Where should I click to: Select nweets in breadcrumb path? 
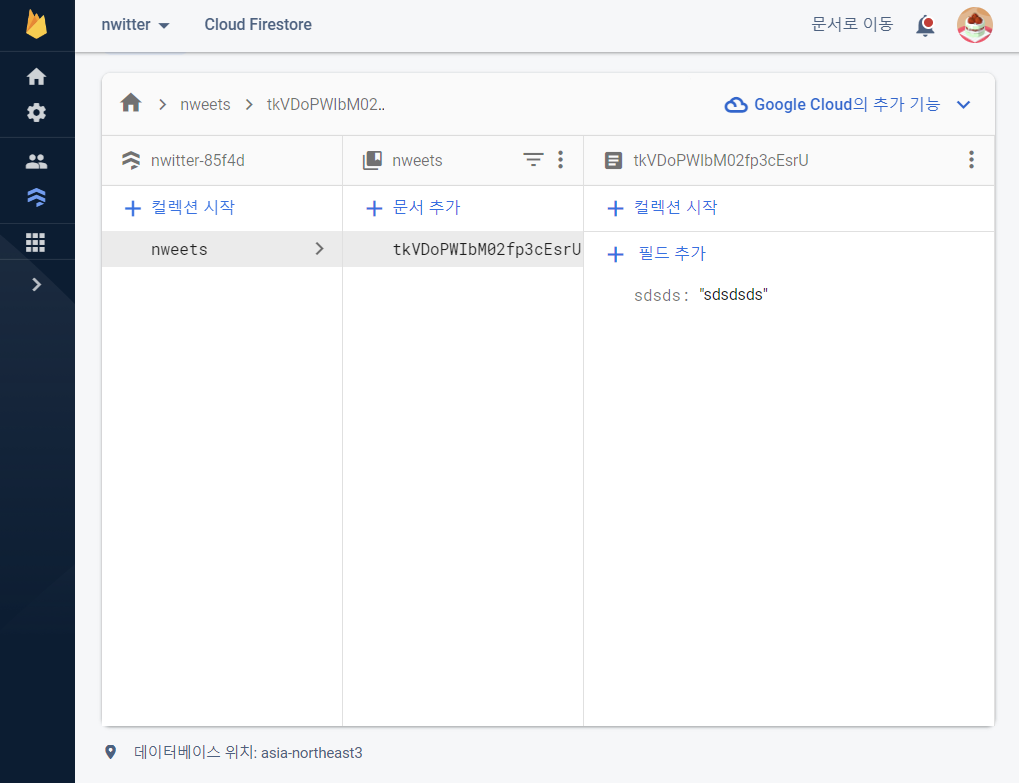[x=205, y=105]
